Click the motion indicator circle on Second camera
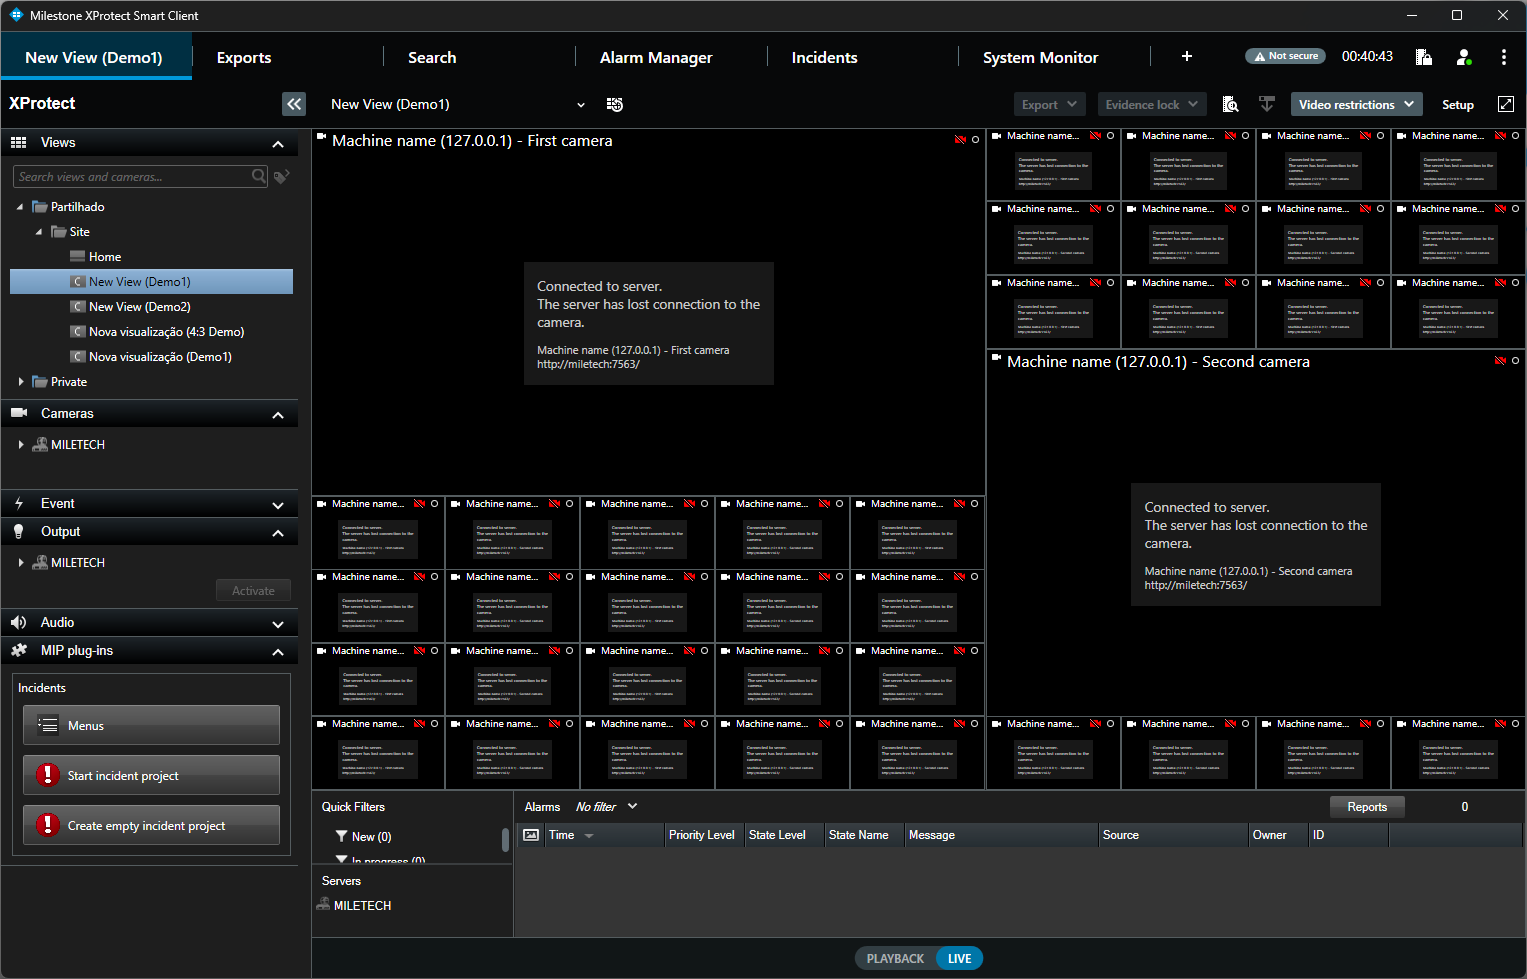This screenshot has width=1527, height=979. point(1516,361)
